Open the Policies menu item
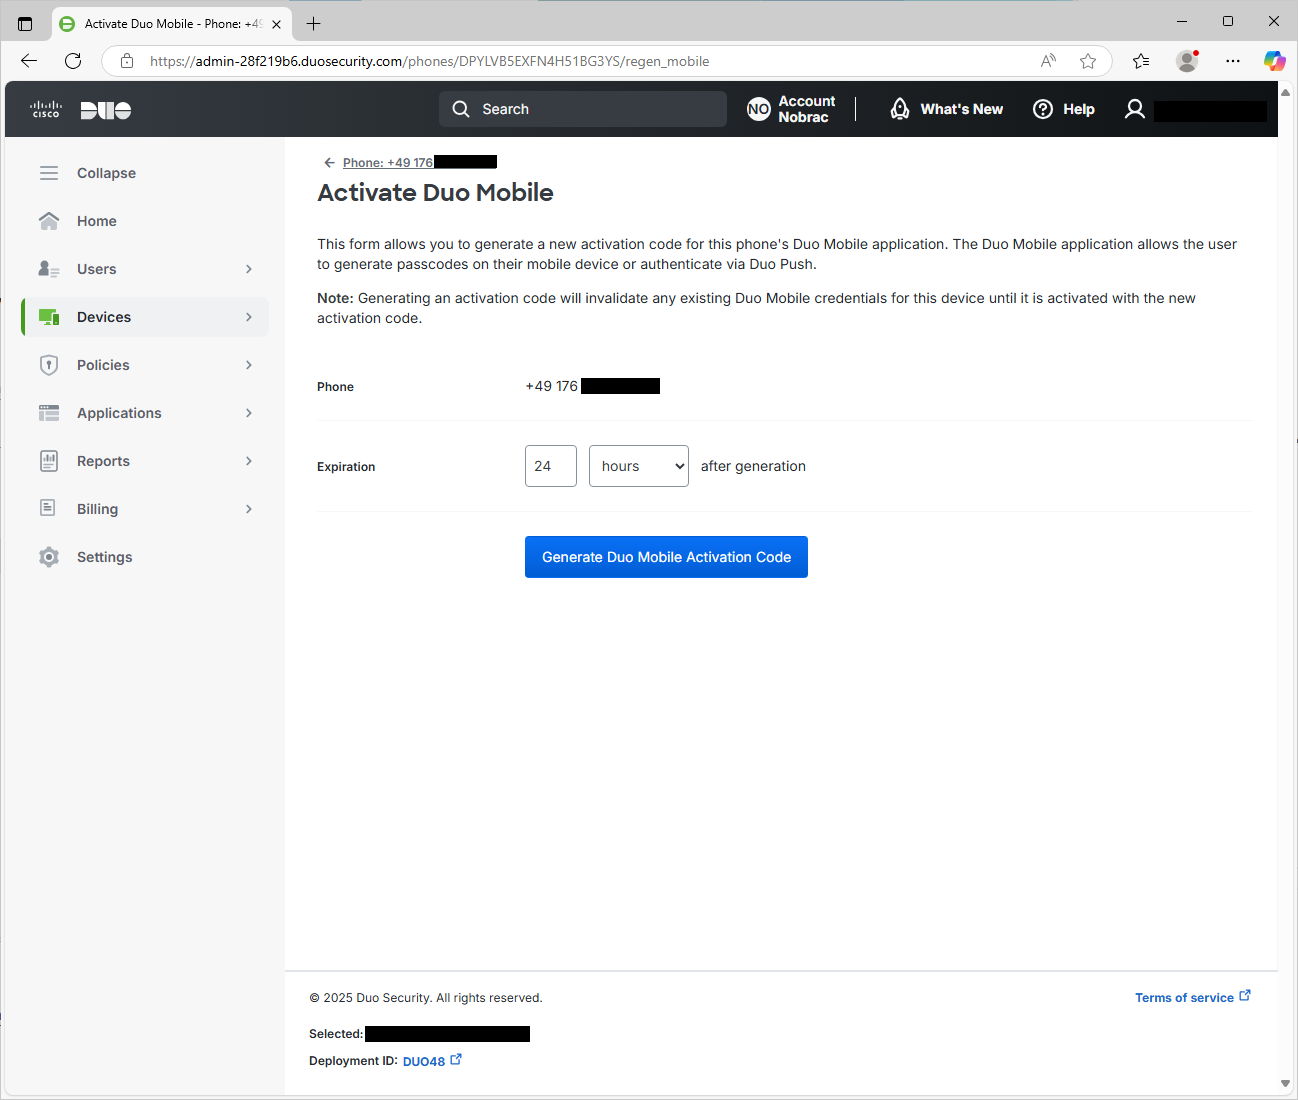Viewport: 1298px width, 1100px height. (145, 365)
